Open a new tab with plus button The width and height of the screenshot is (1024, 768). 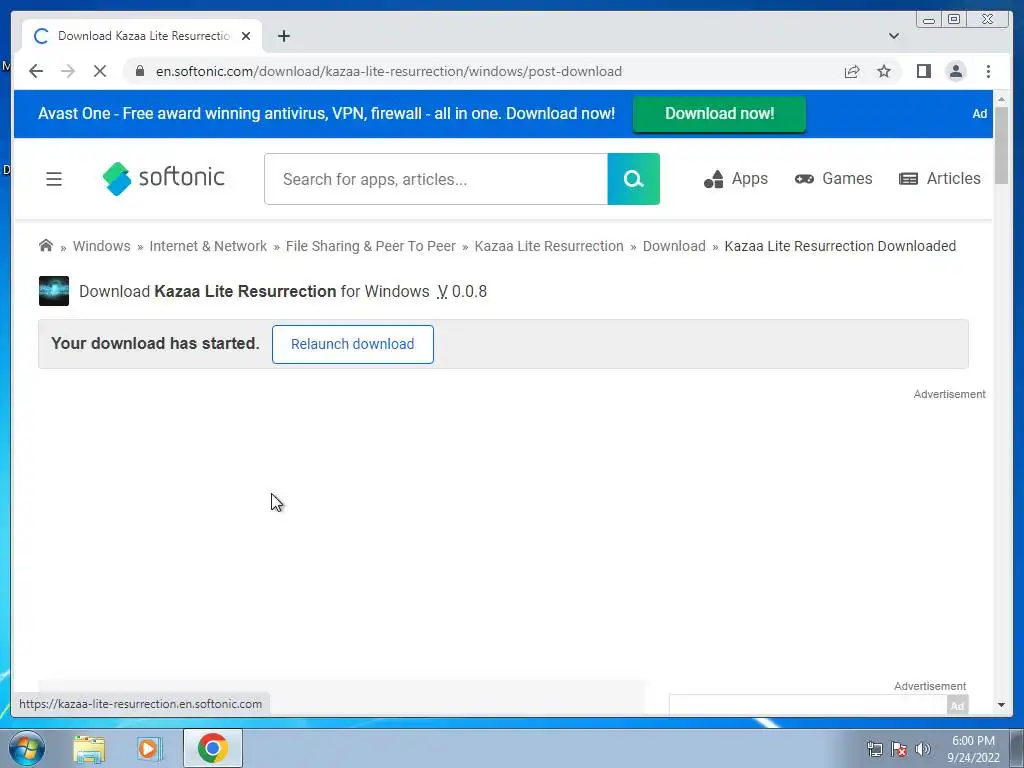point(283,36)
